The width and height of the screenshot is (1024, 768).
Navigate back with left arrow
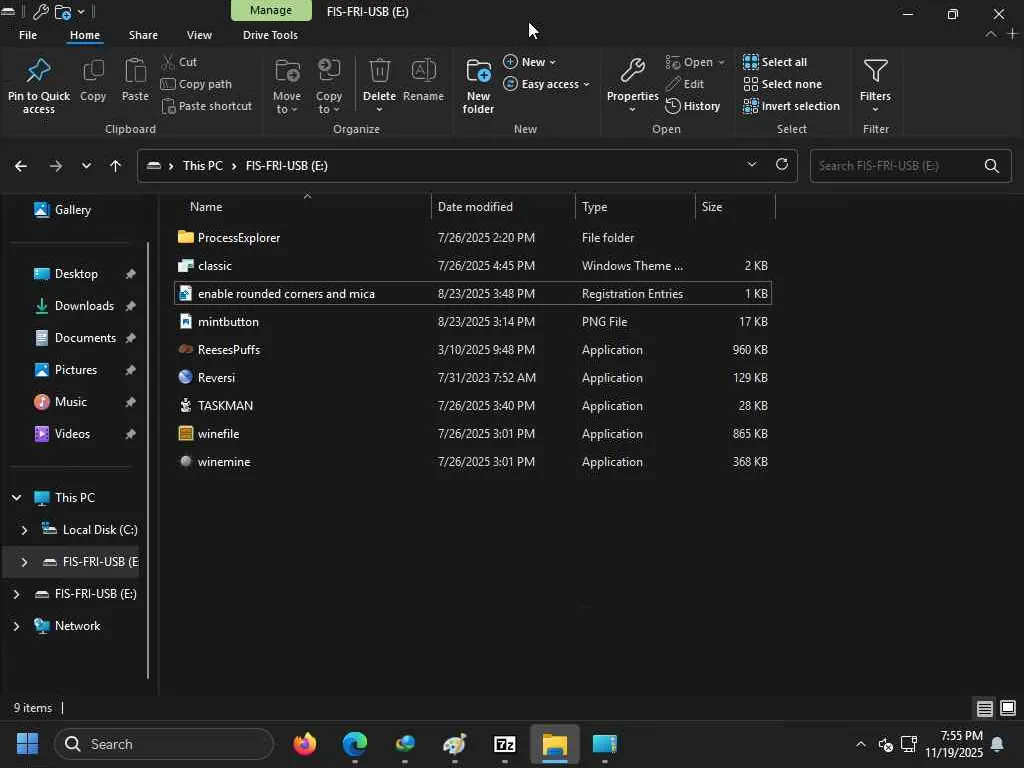(x=21, y=166)
